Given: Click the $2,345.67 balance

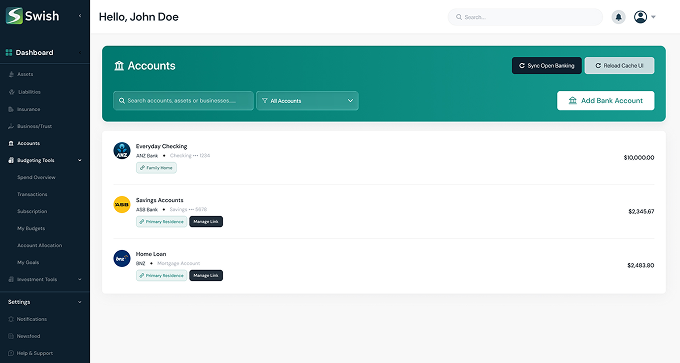Looking at the screenshot, I should [x=641, y=211].
